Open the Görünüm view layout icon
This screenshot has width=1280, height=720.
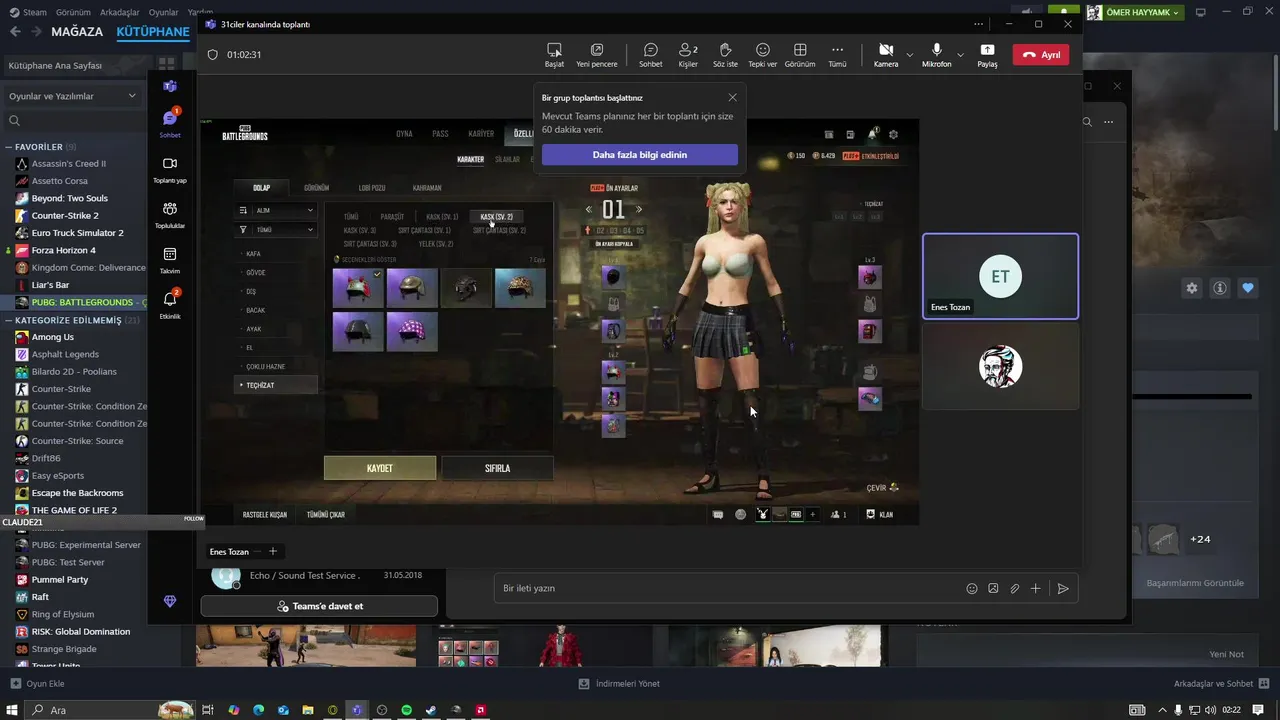click(x=800, y=55)
